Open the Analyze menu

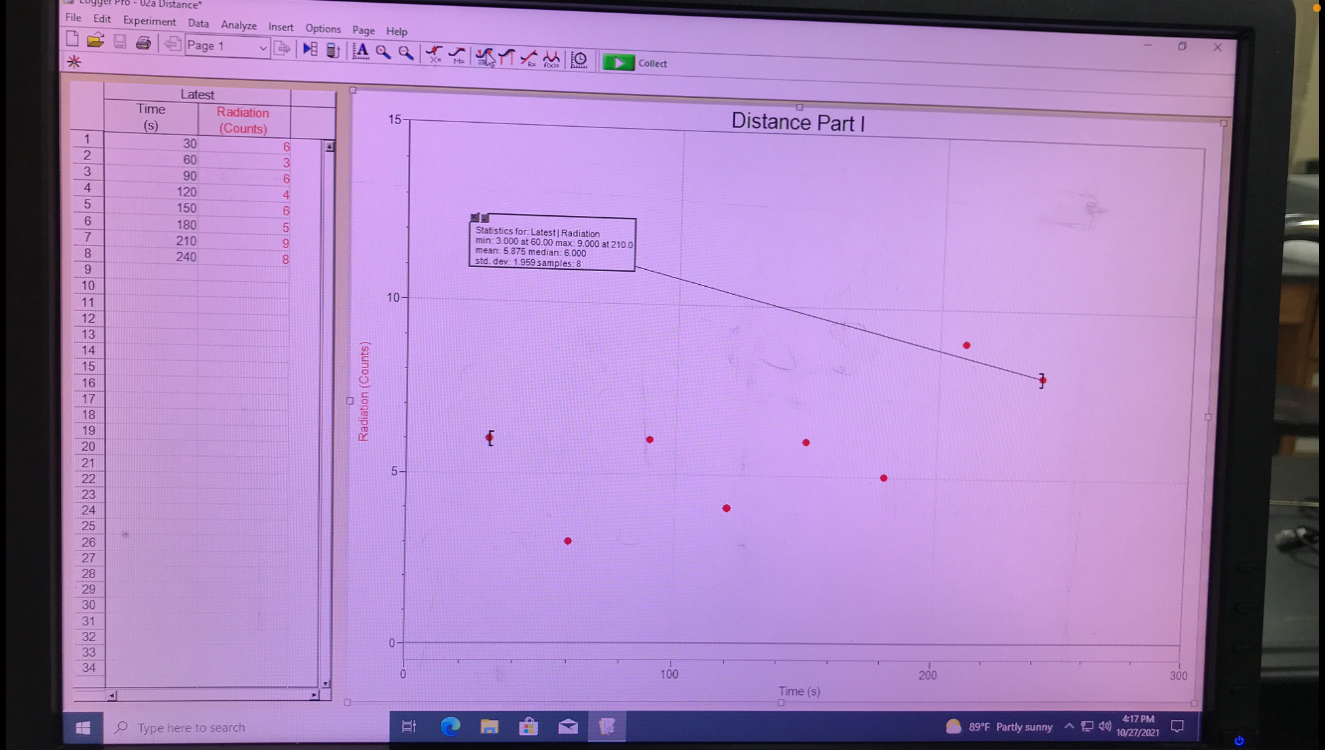(x=238, y=25)
